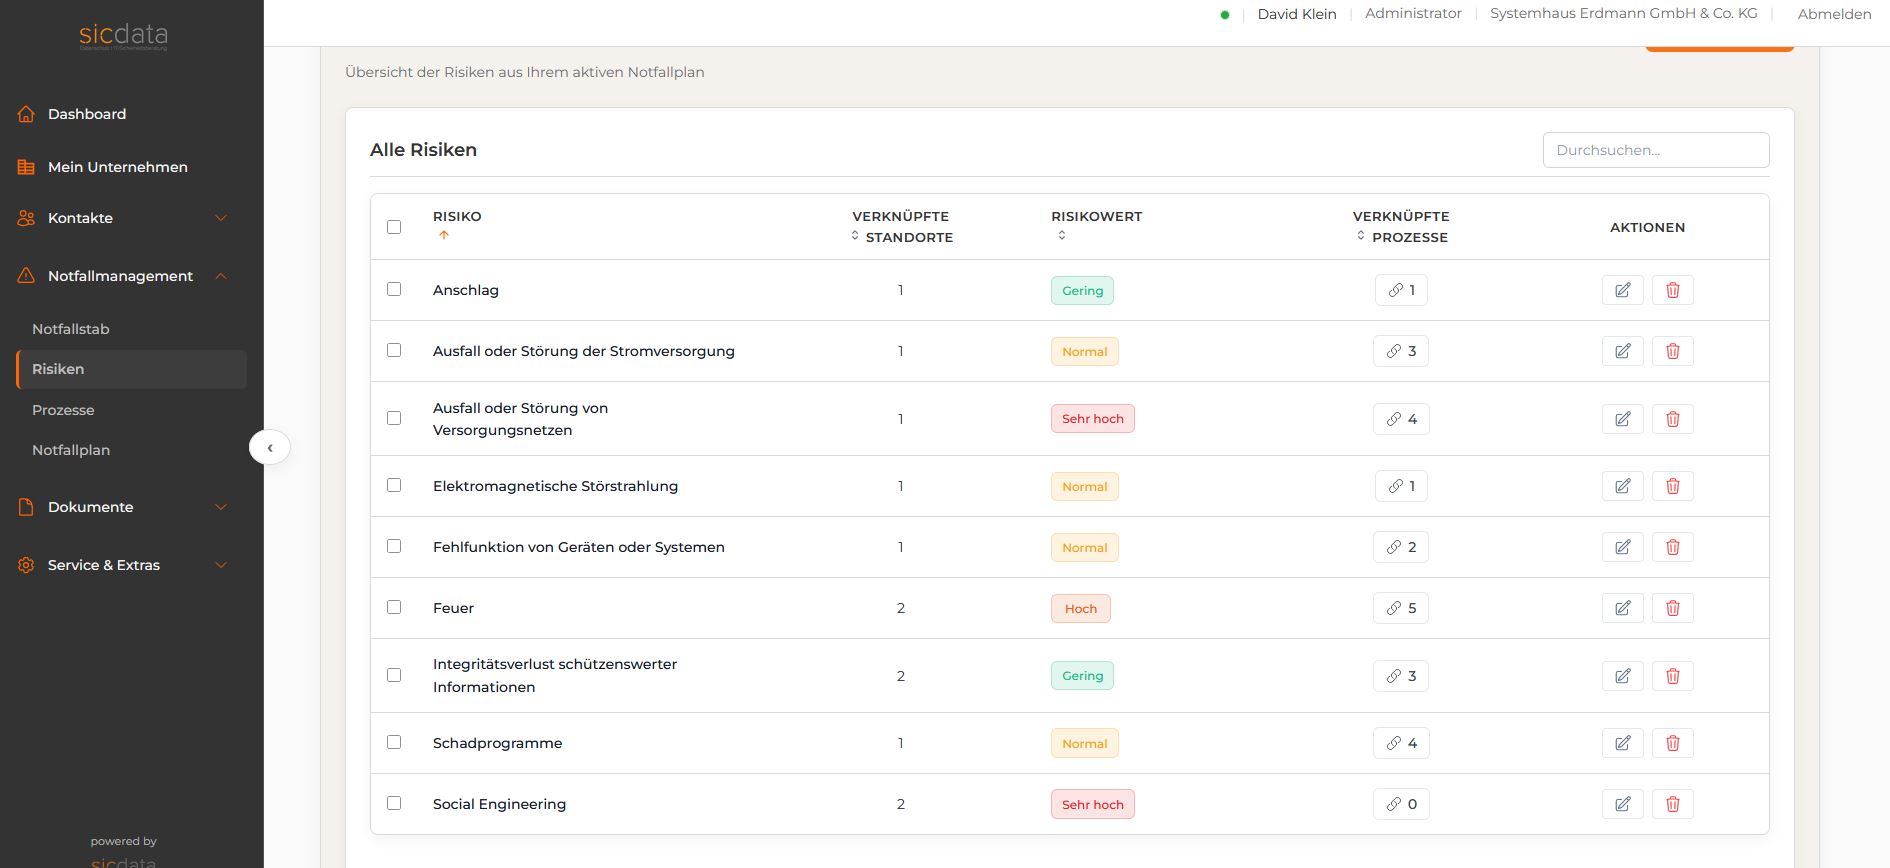Delete the Elektromagnetische Störstrahlung risk

click(1672, 486)
